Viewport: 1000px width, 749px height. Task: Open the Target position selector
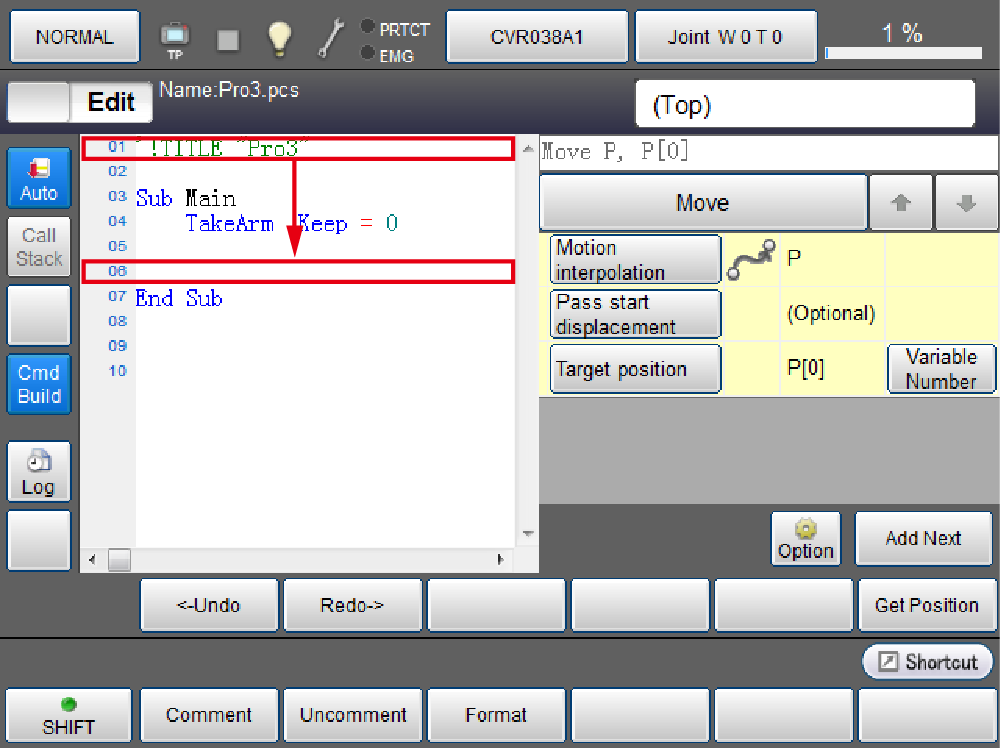pyautogui.click(x=635, y=369)
